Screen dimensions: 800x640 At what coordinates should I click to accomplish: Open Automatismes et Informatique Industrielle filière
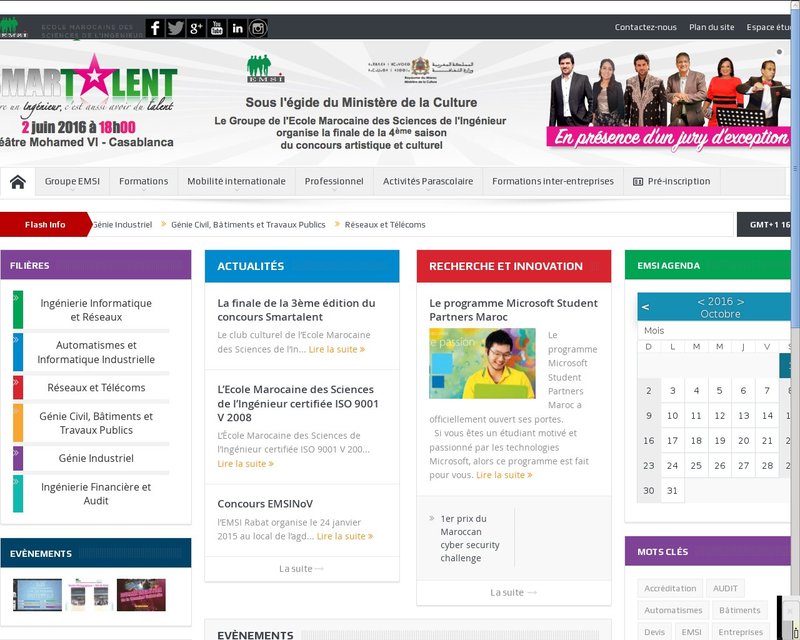(x=96, y=352)
